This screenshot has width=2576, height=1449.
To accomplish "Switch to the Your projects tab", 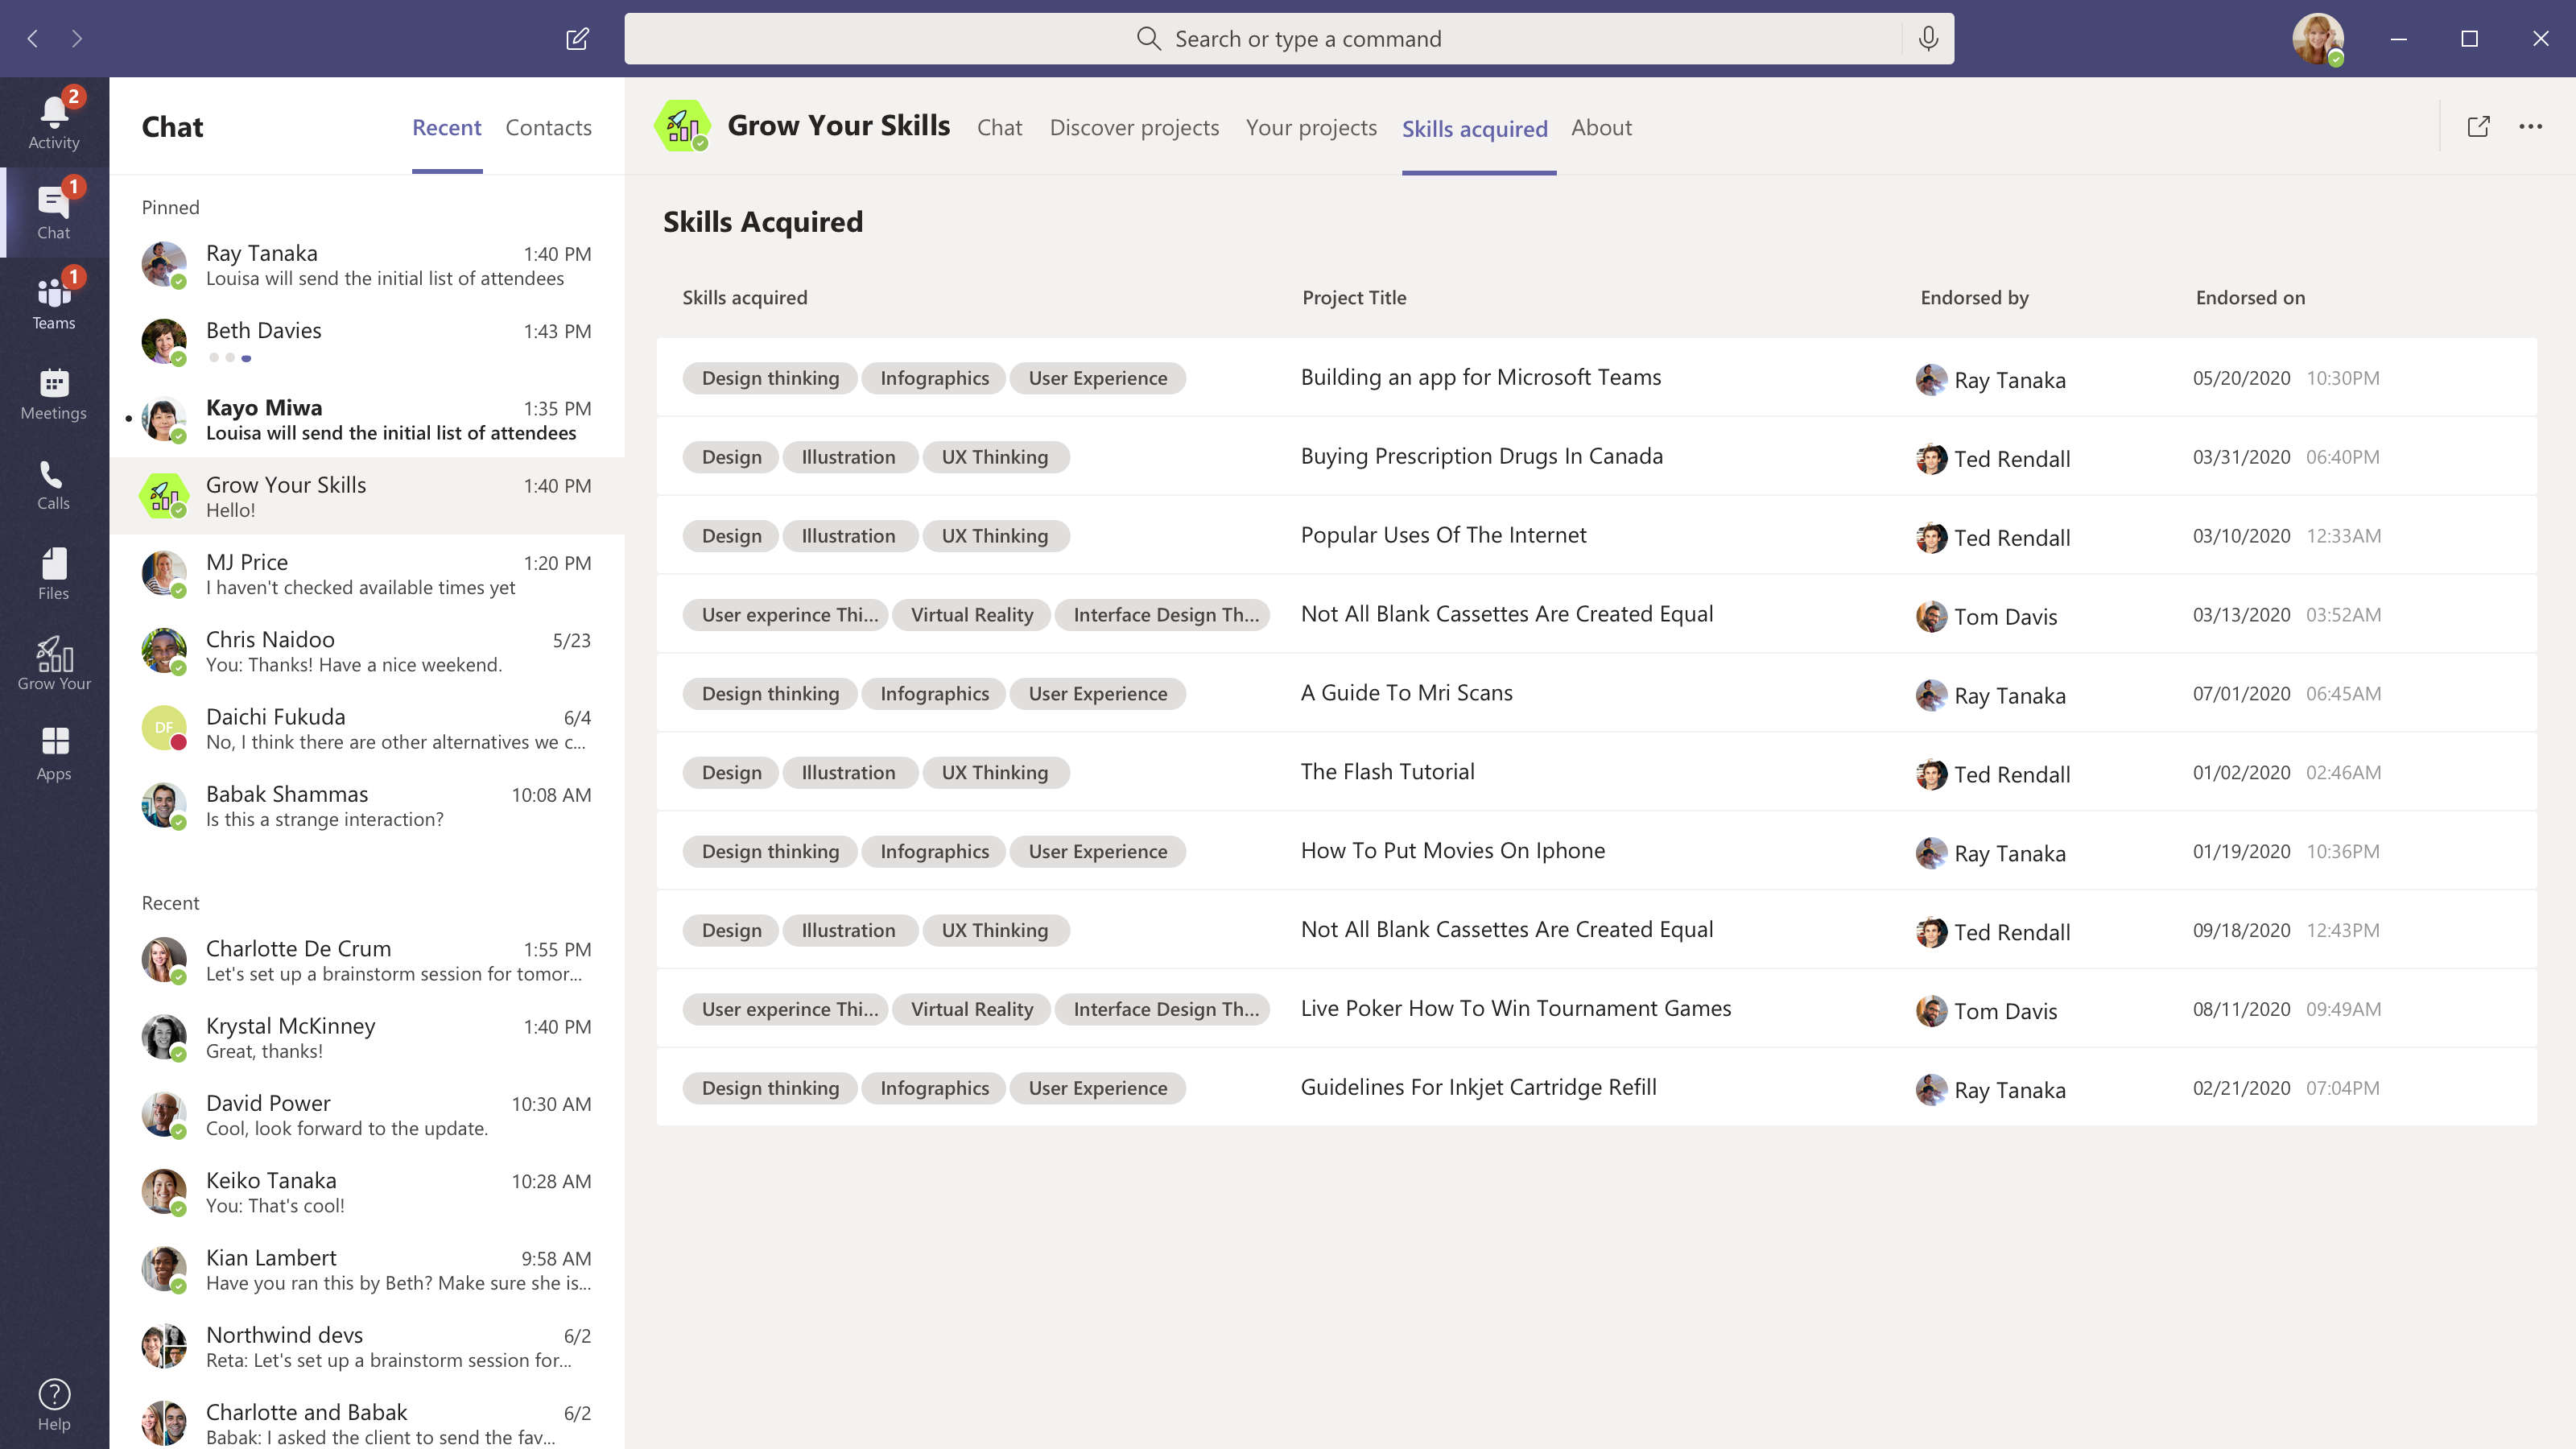I will (x=1311, y=128).
